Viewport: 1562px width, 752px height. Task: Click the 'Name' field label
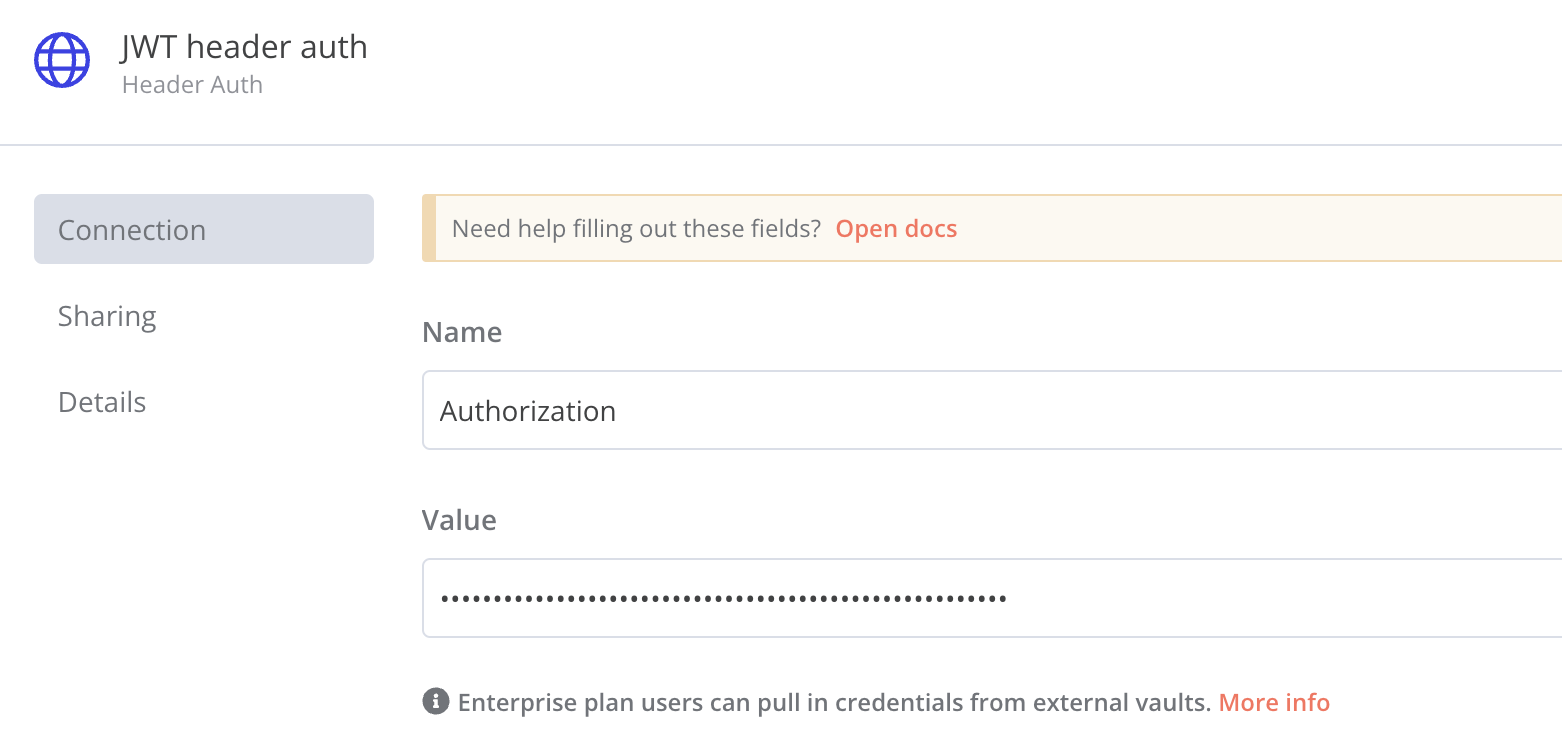(x=462, y=332)
